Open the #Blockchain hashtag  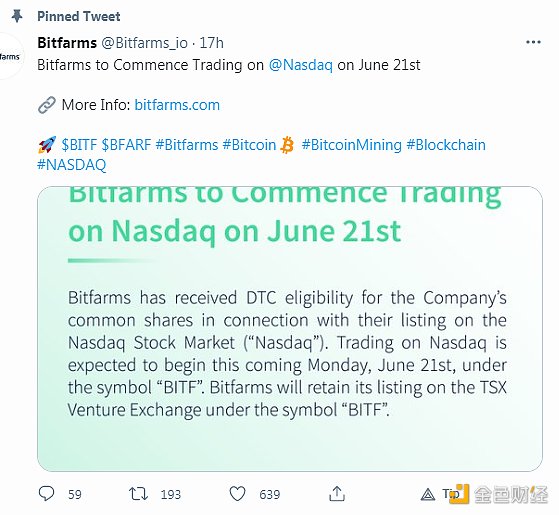[446, 145]
